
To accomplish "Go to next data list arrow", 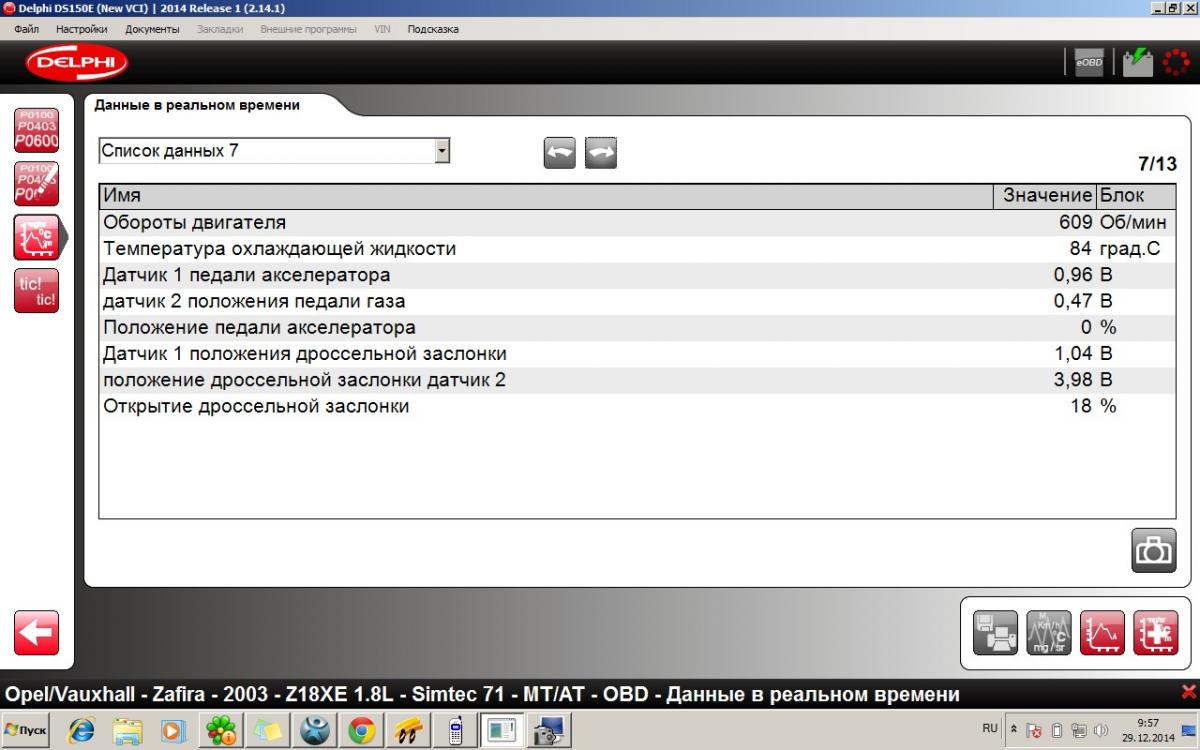I will point(601,153).
